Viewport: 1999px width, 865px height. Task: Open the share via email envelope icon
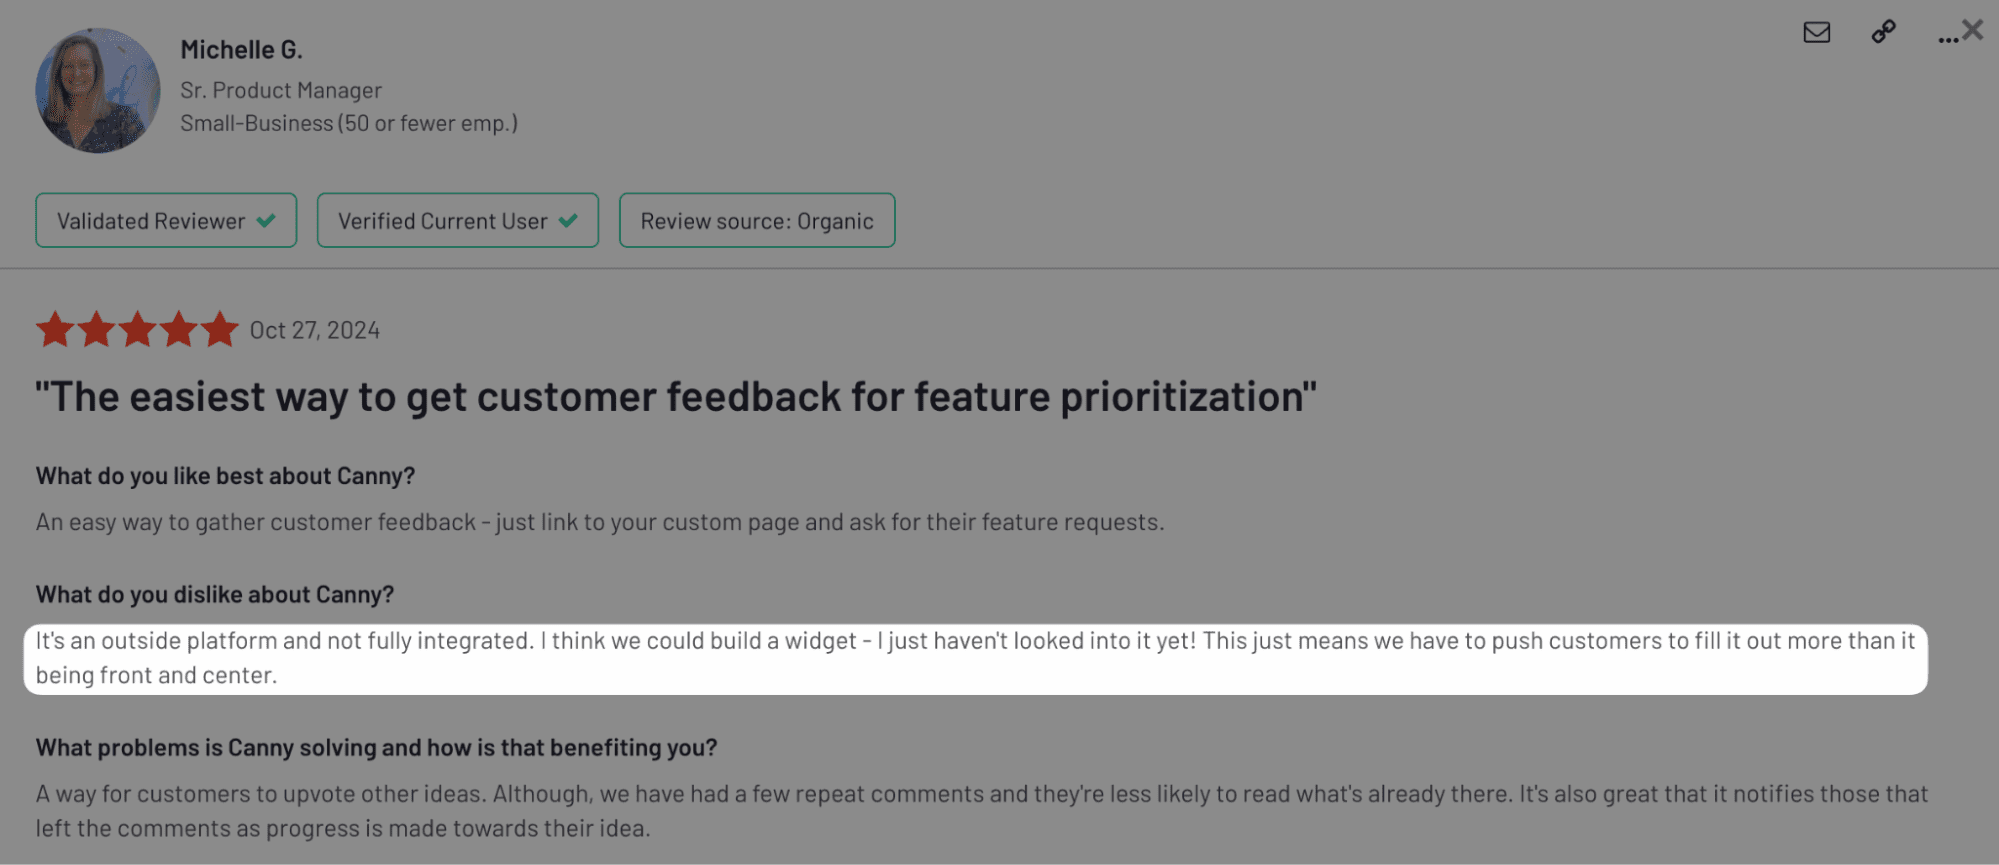1816,32
